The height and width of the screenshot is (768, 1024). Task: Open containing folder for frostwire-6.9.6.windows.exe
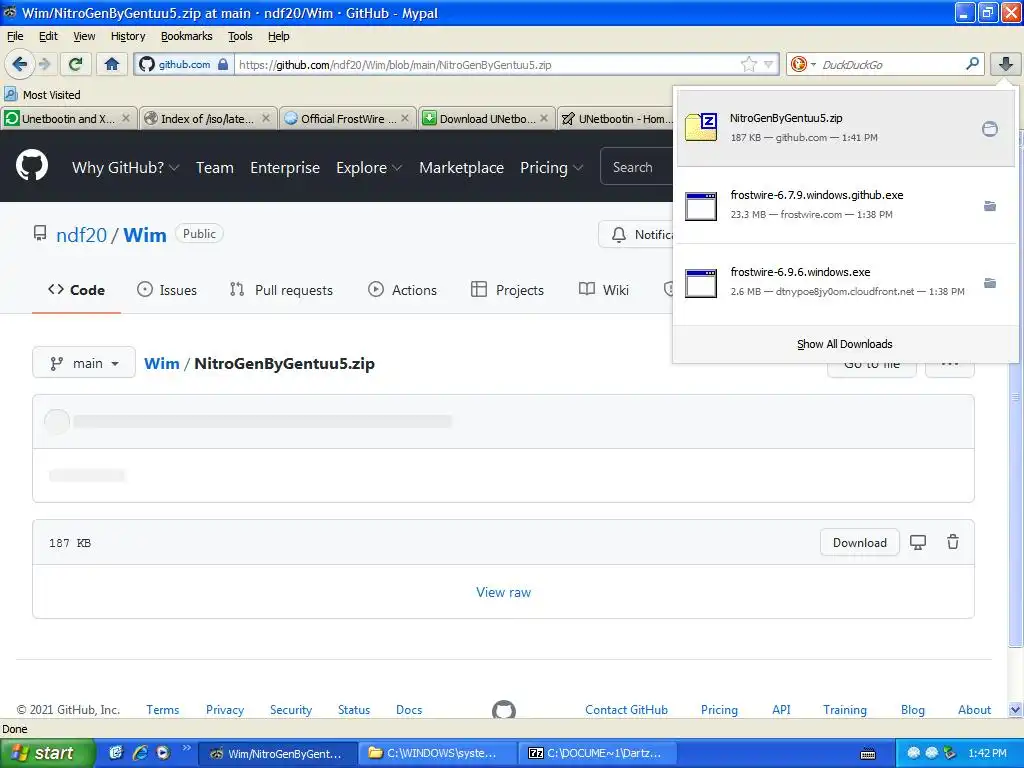(989, 283)
